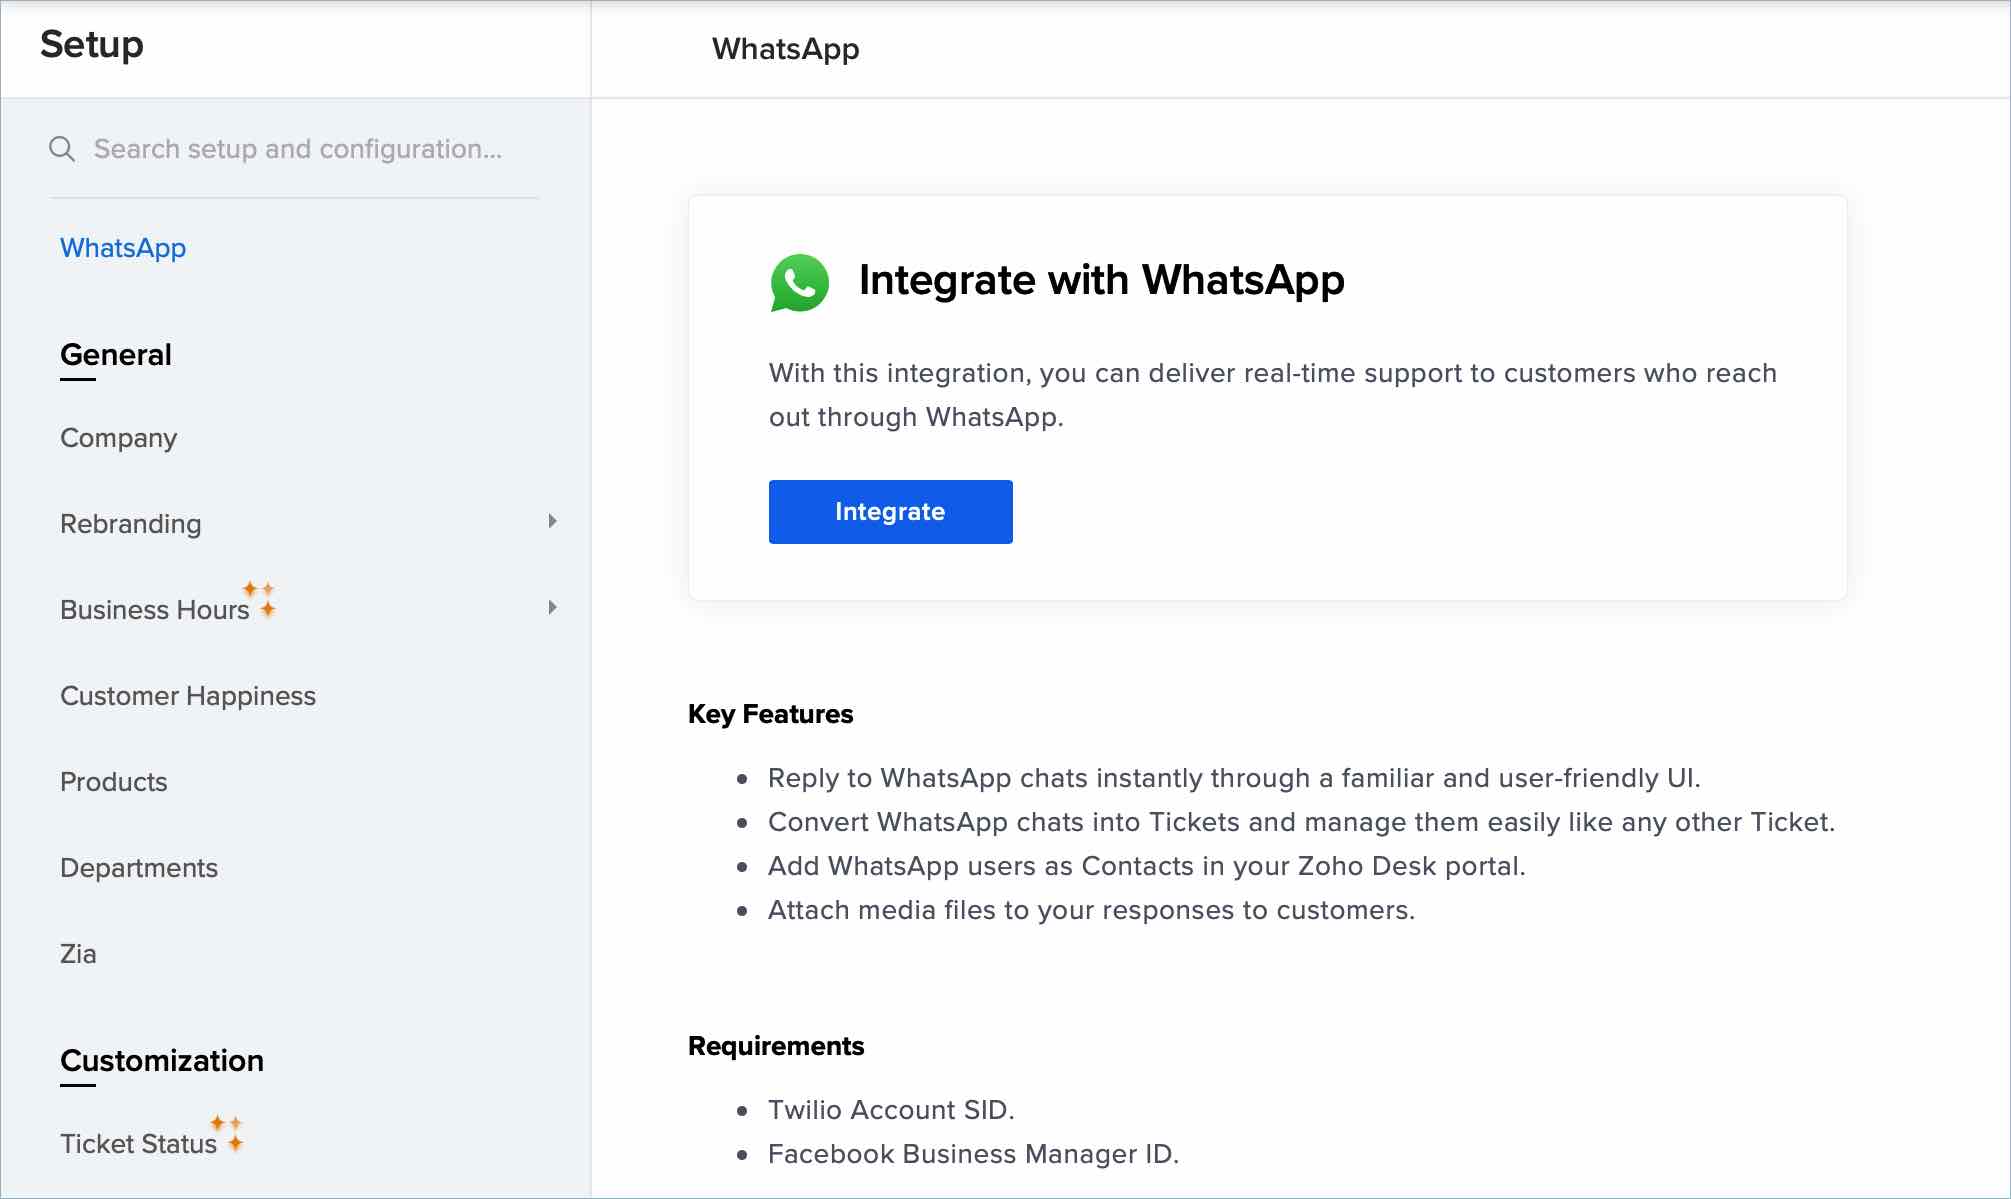Viewport: 2011px width, 1199px height.
Task: Click the green WhatsApp logo icon
Action: [799, 282]
